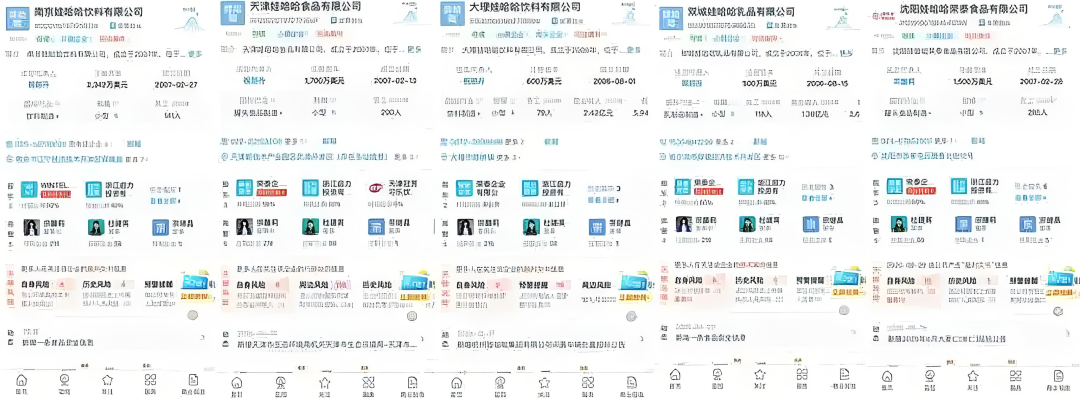Open document icon in 沈阳娃哈哈荣泰食品 bottom bar
Viewport: 1080px width, 401px height.
[x=1059, y=376]
